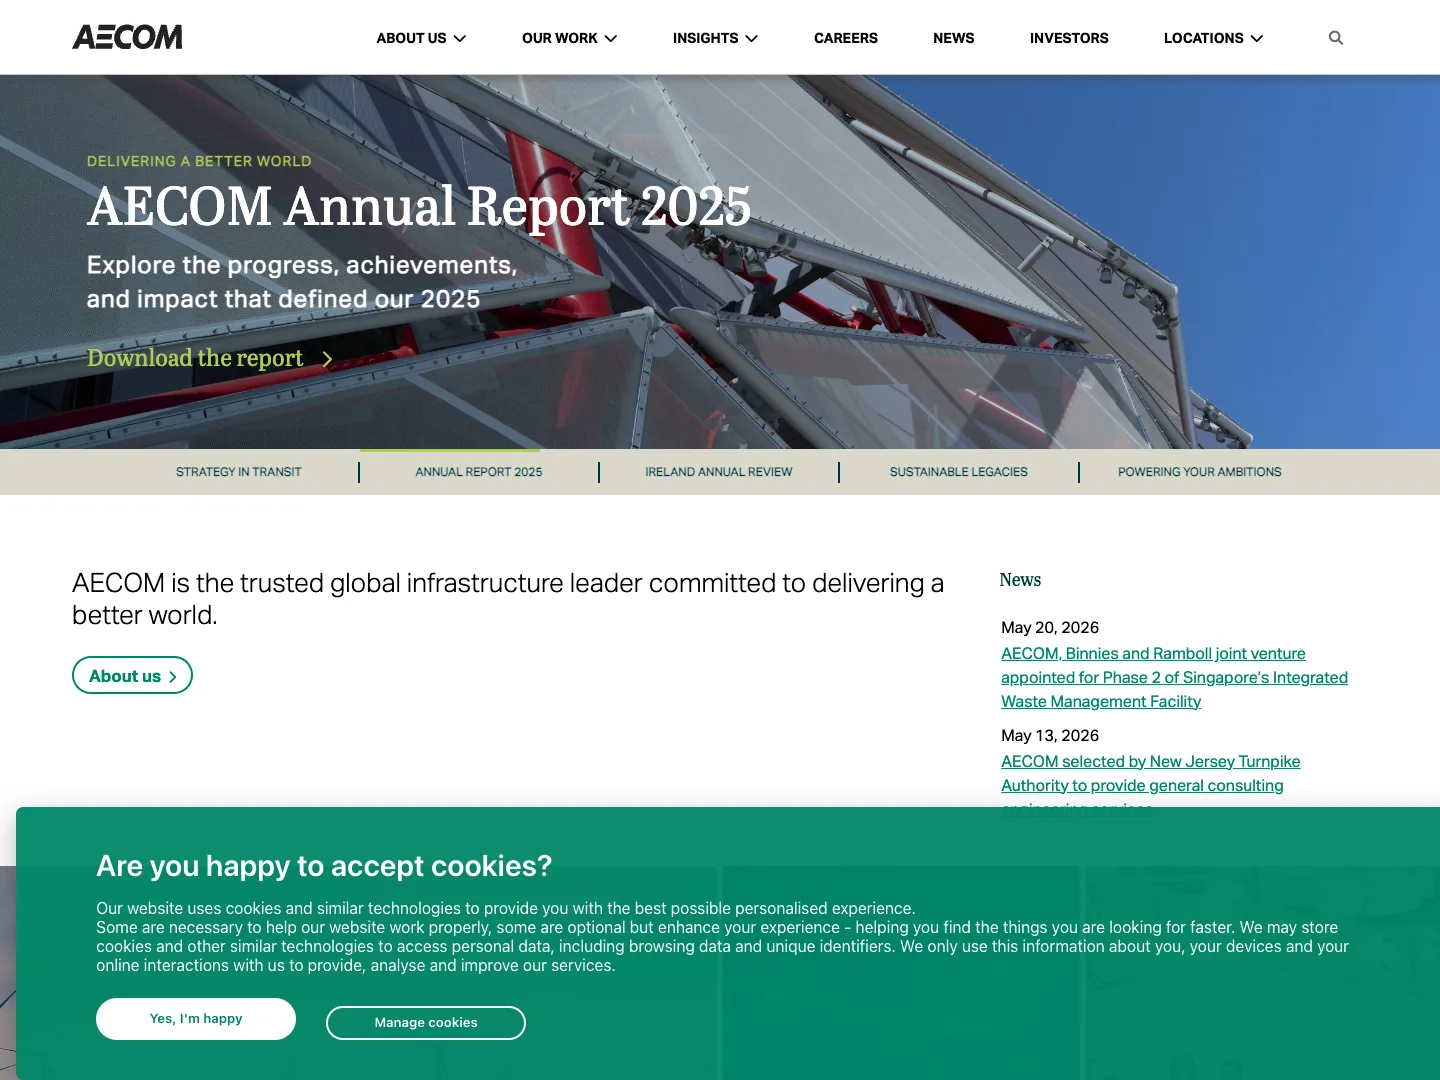Image resolution: width=1440 pixels, height=1080 pixels.
Task: Click the News section heading
Action: point(1020,580)
